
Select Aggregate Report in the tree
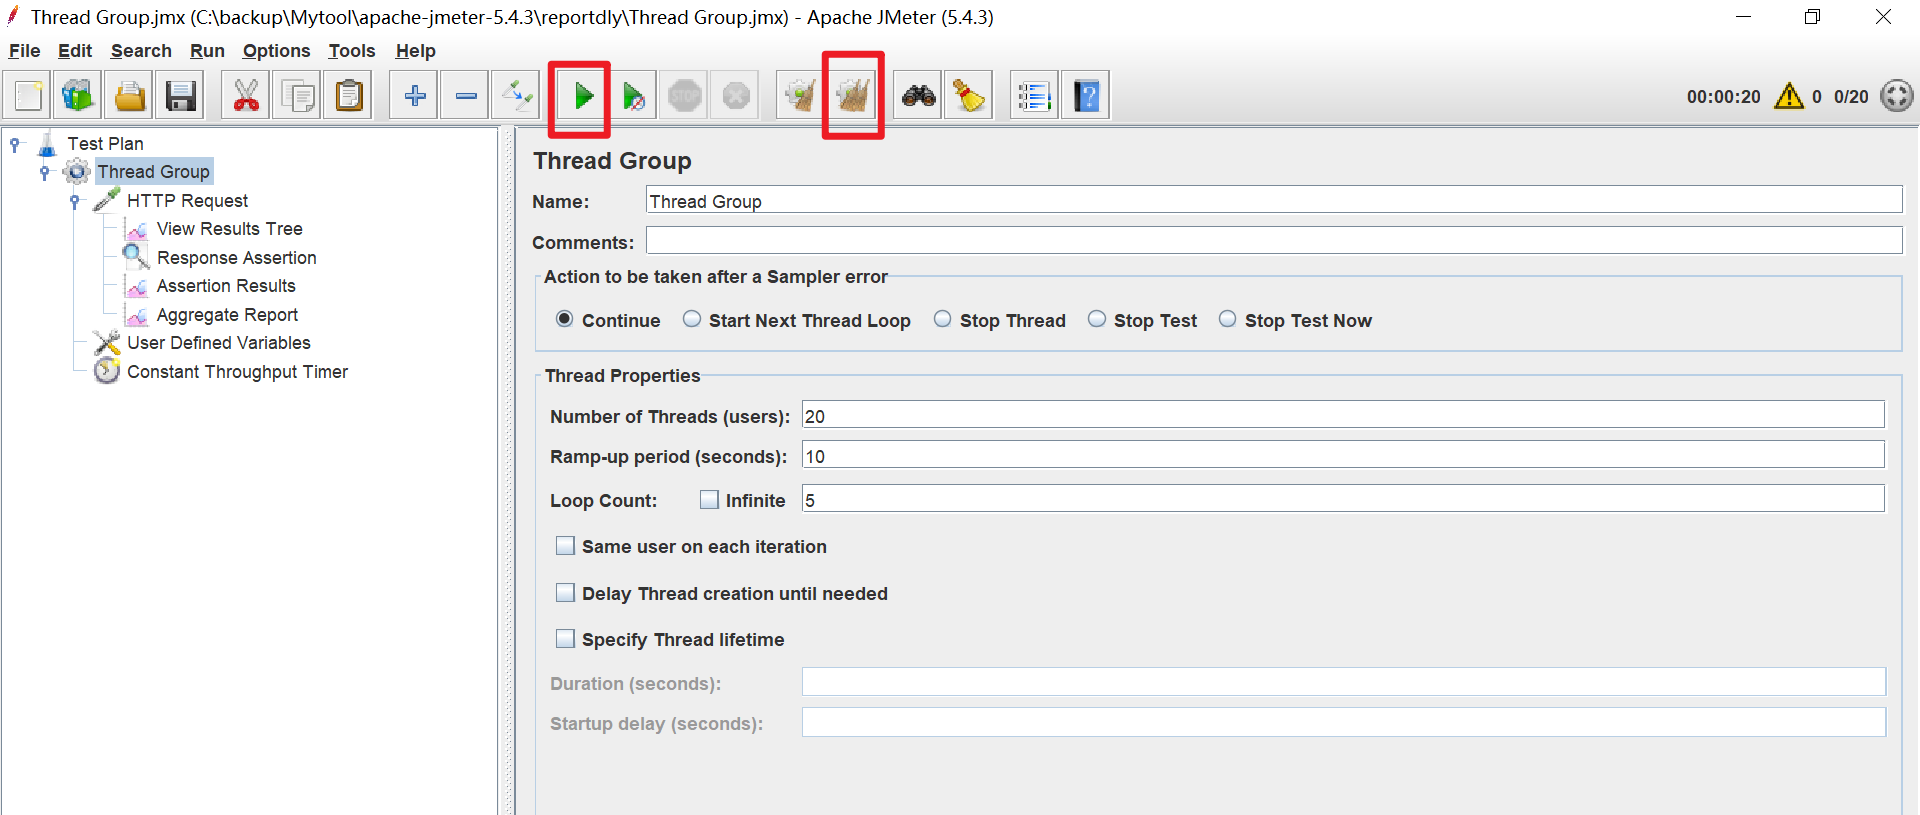coord(227,315)
